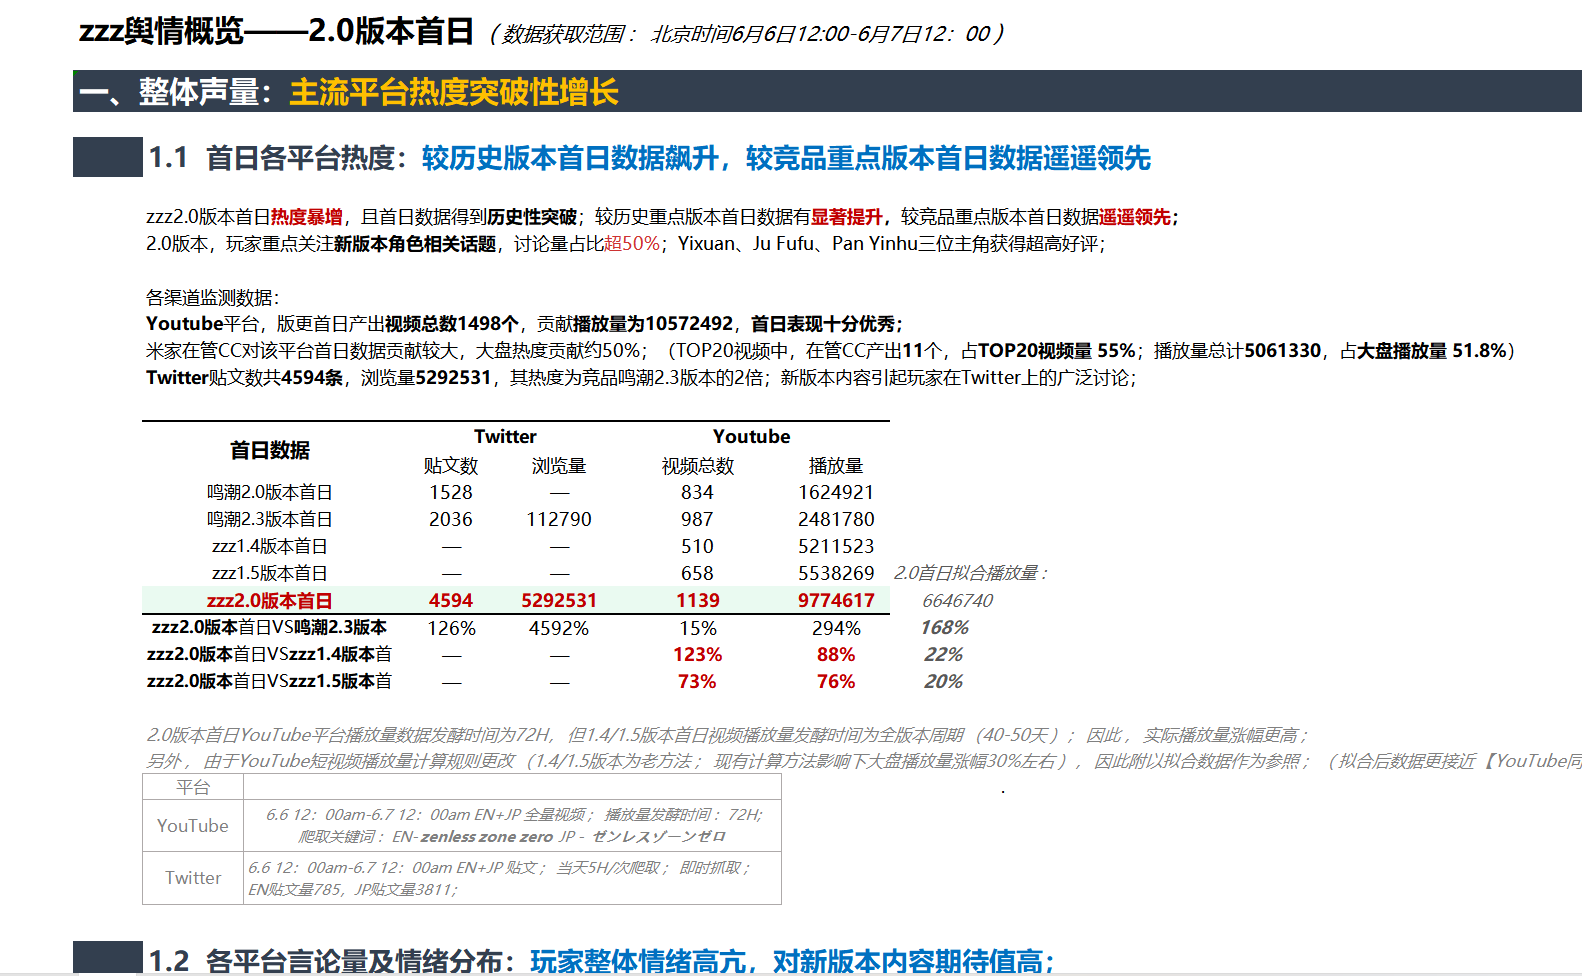
Task: Select the cell with value 1528
Action: [x=451, y=492]
